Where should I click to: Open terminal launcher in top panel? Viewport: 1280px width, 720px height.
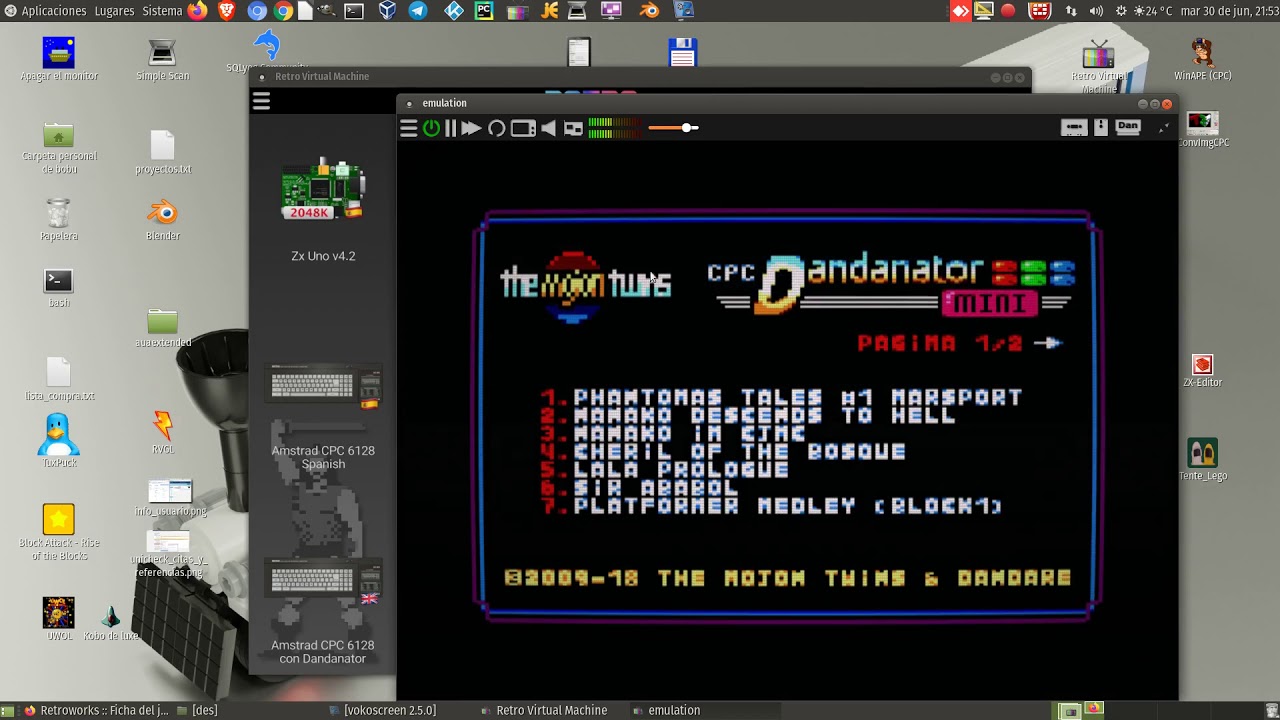354,11
